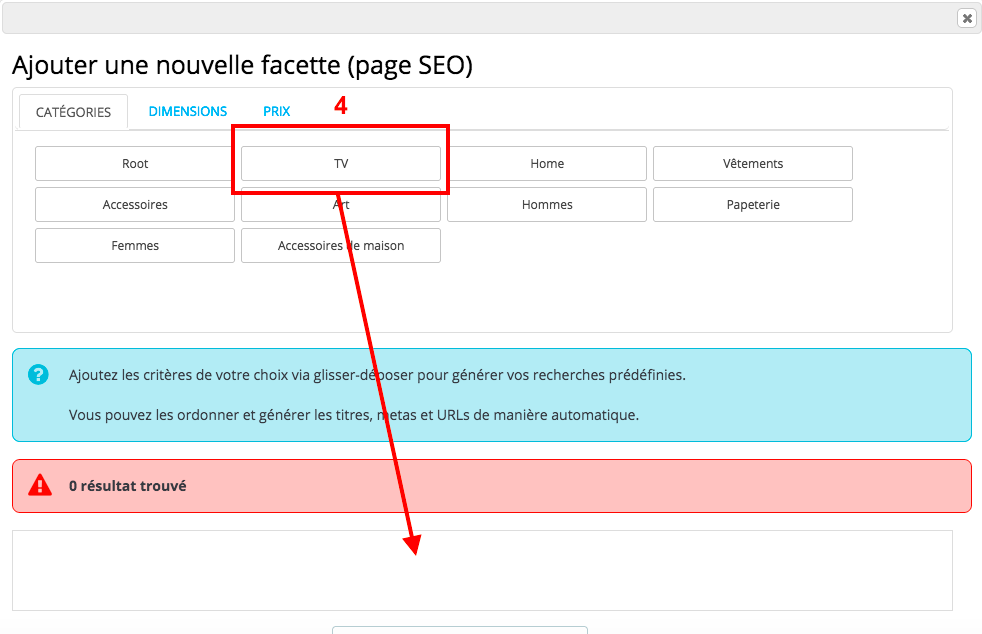The image size is (982, 634).
Task: Switch to the DIMENSIONS tab
Action: pos(187,111)
